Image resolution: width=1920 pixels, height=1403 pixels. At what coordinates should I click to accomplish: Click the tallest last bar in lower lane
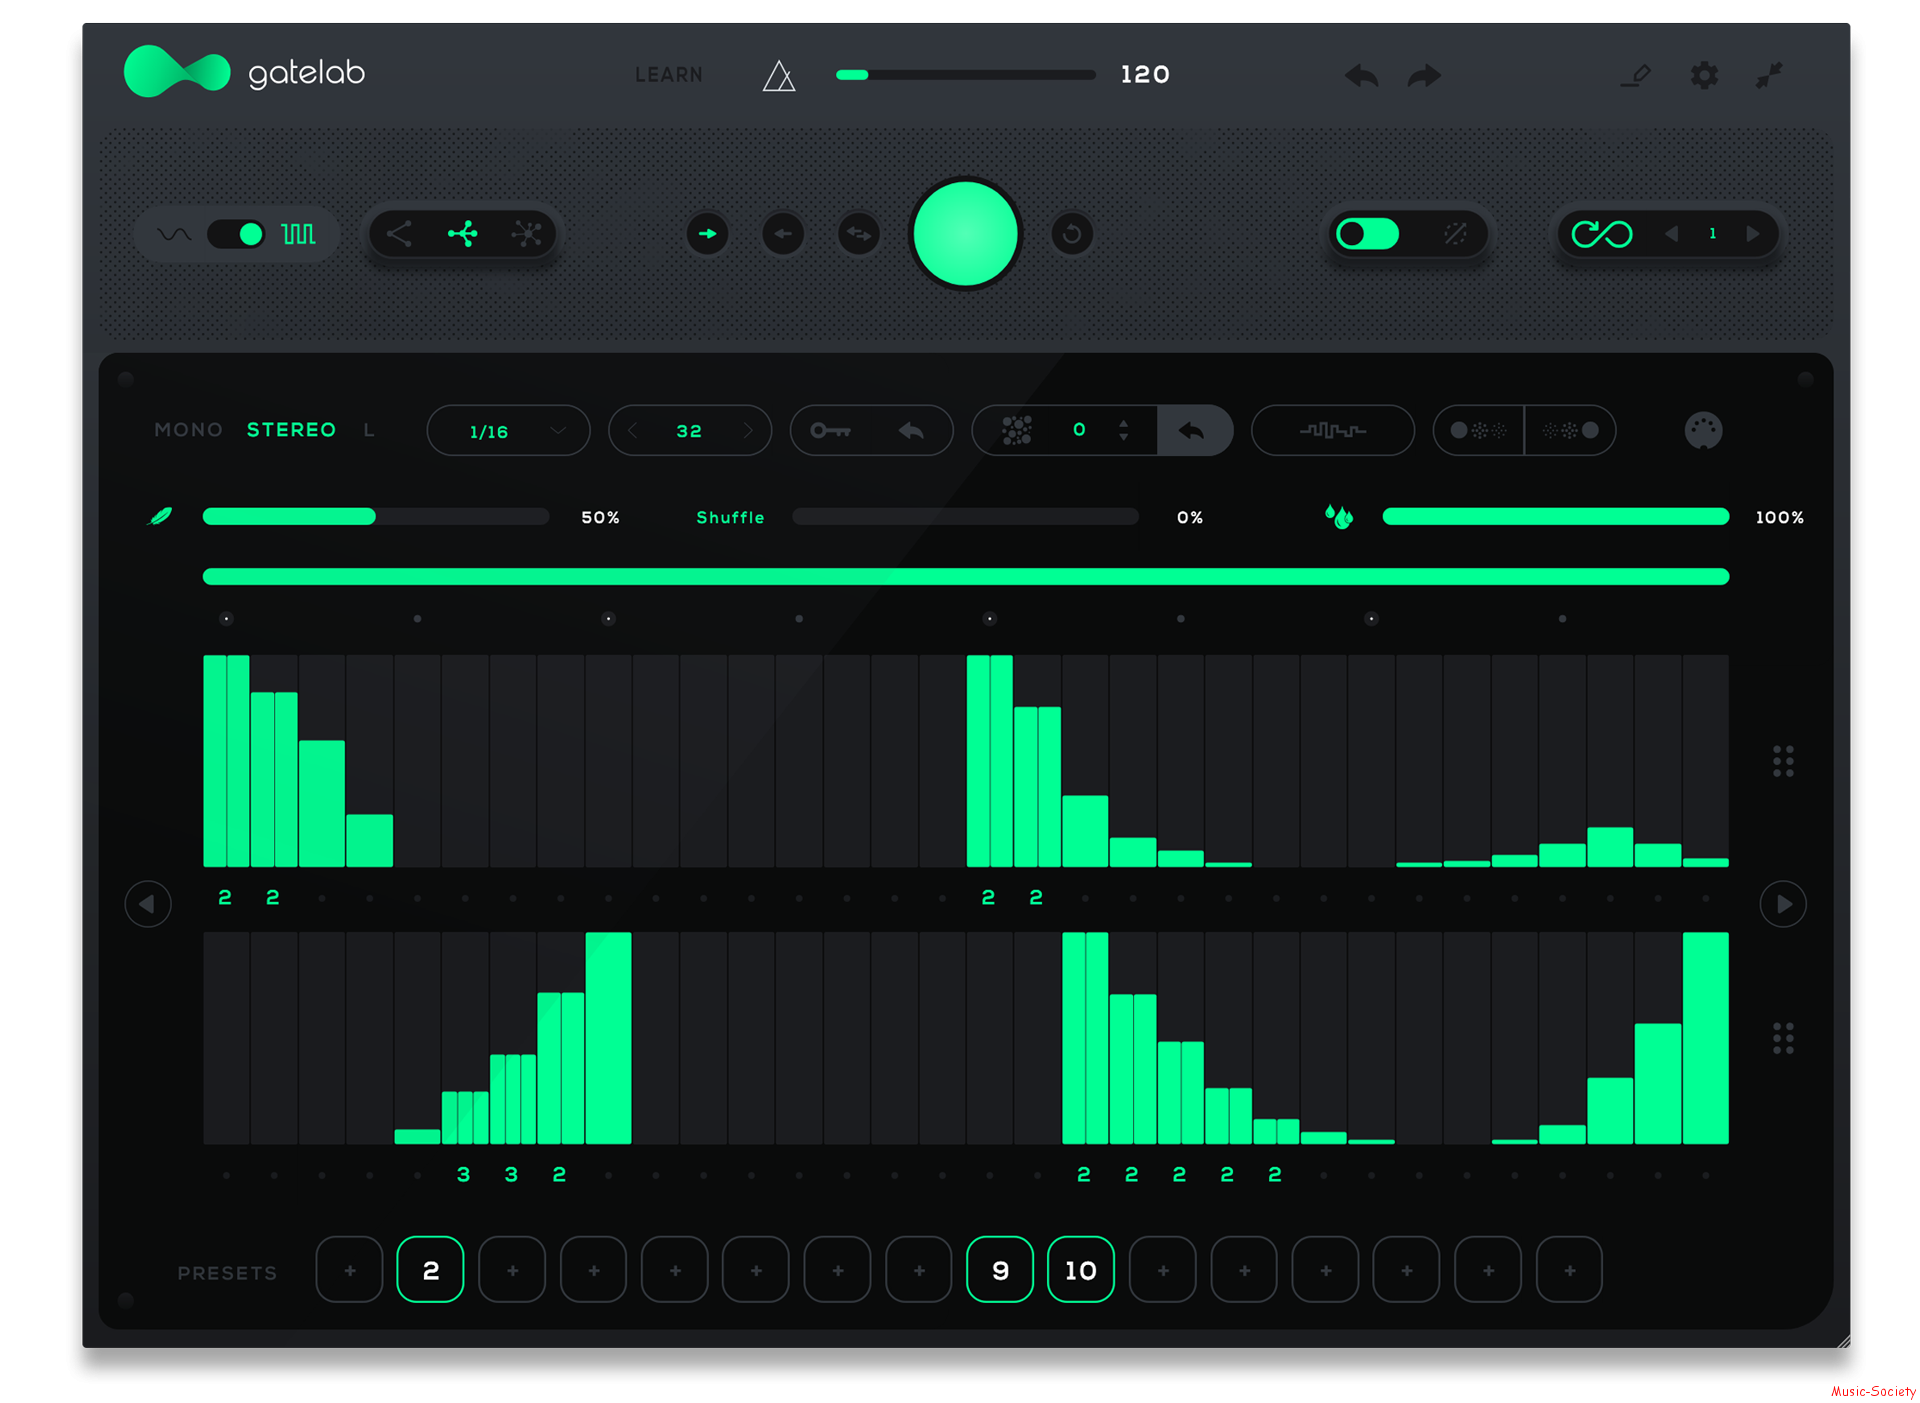[x=1706, y=1038]
